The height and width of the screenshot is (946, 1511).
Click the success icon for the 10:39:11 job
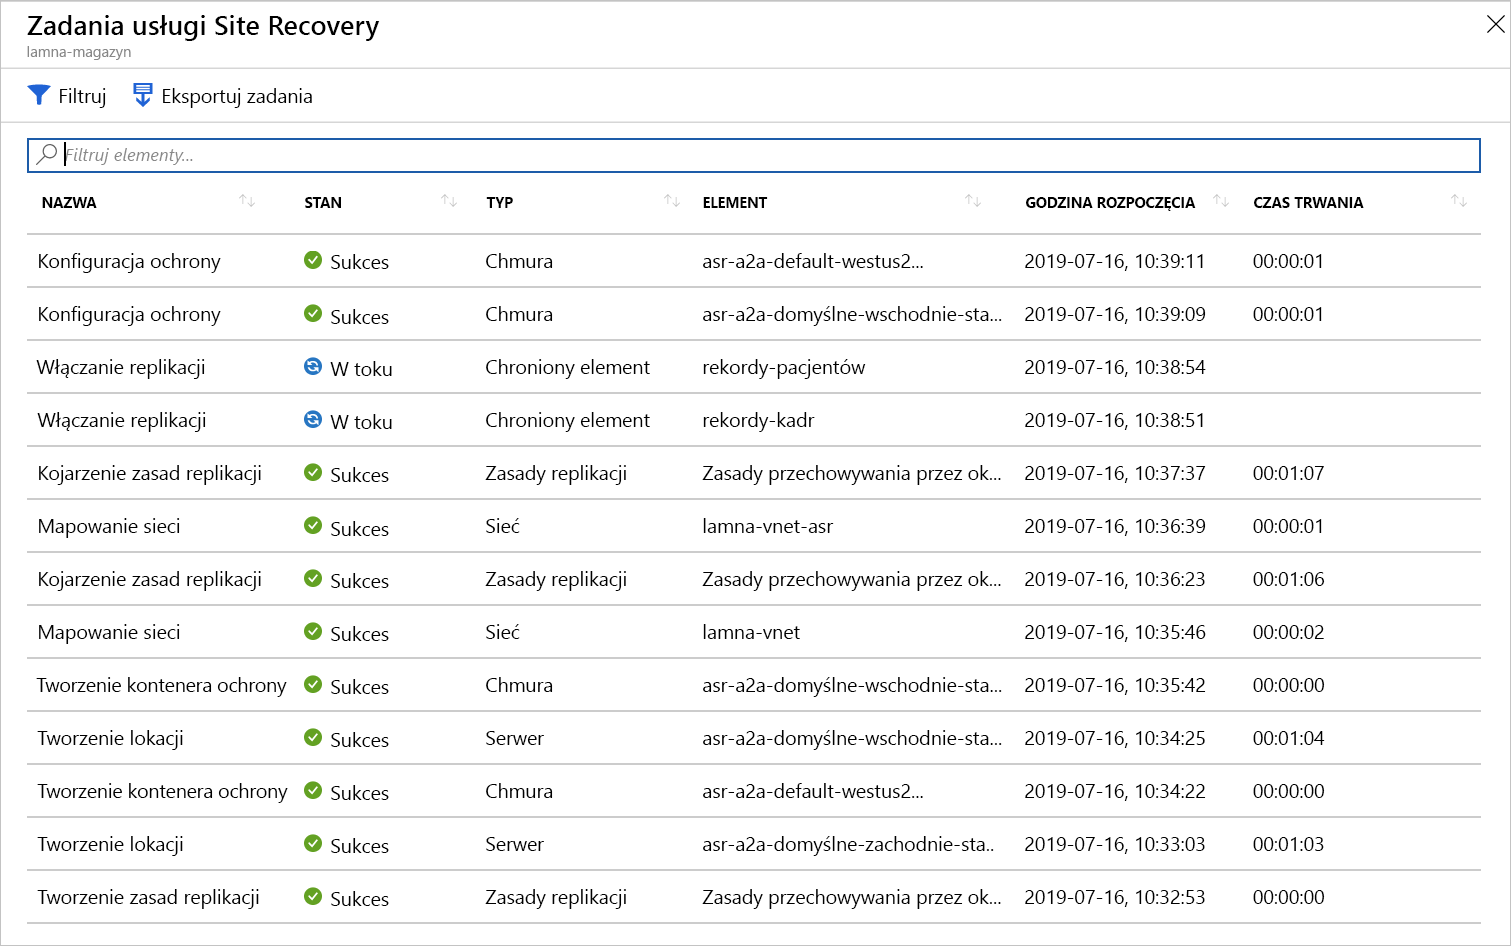tap(313, 260)
